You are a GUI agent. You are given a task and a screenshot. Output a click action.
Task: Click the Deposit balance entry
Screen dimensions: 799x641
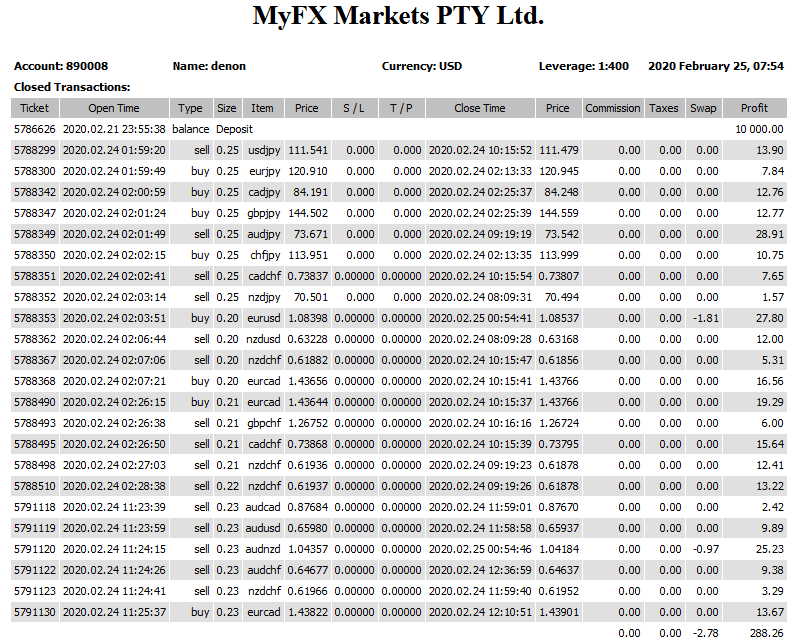tap(234, 129)
